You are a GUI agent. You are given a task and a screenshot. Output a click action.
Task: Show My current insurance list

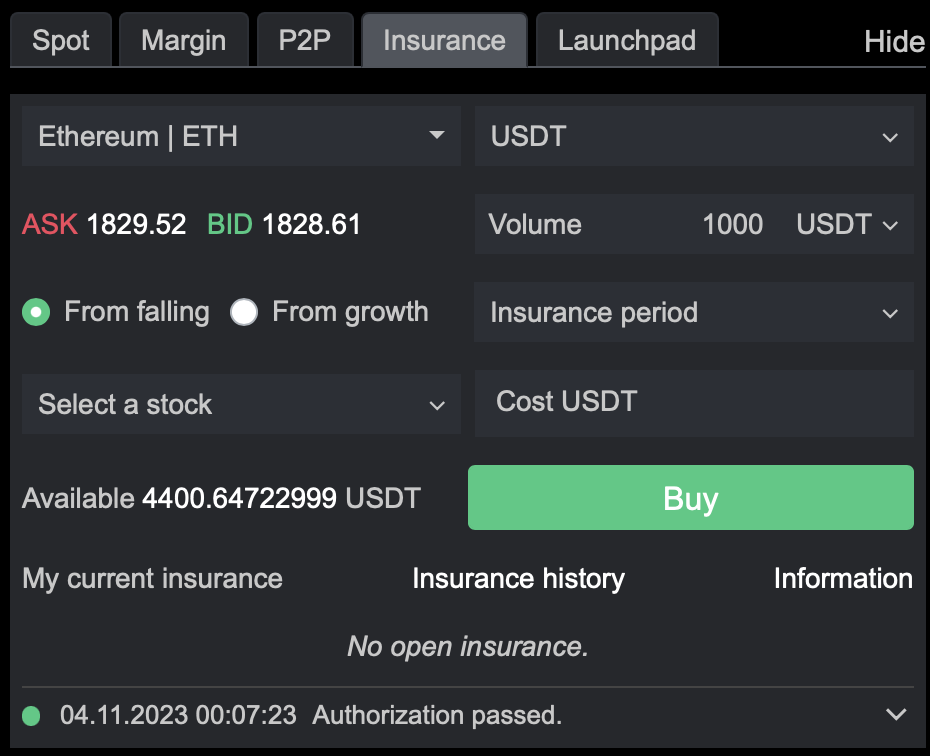152,579
